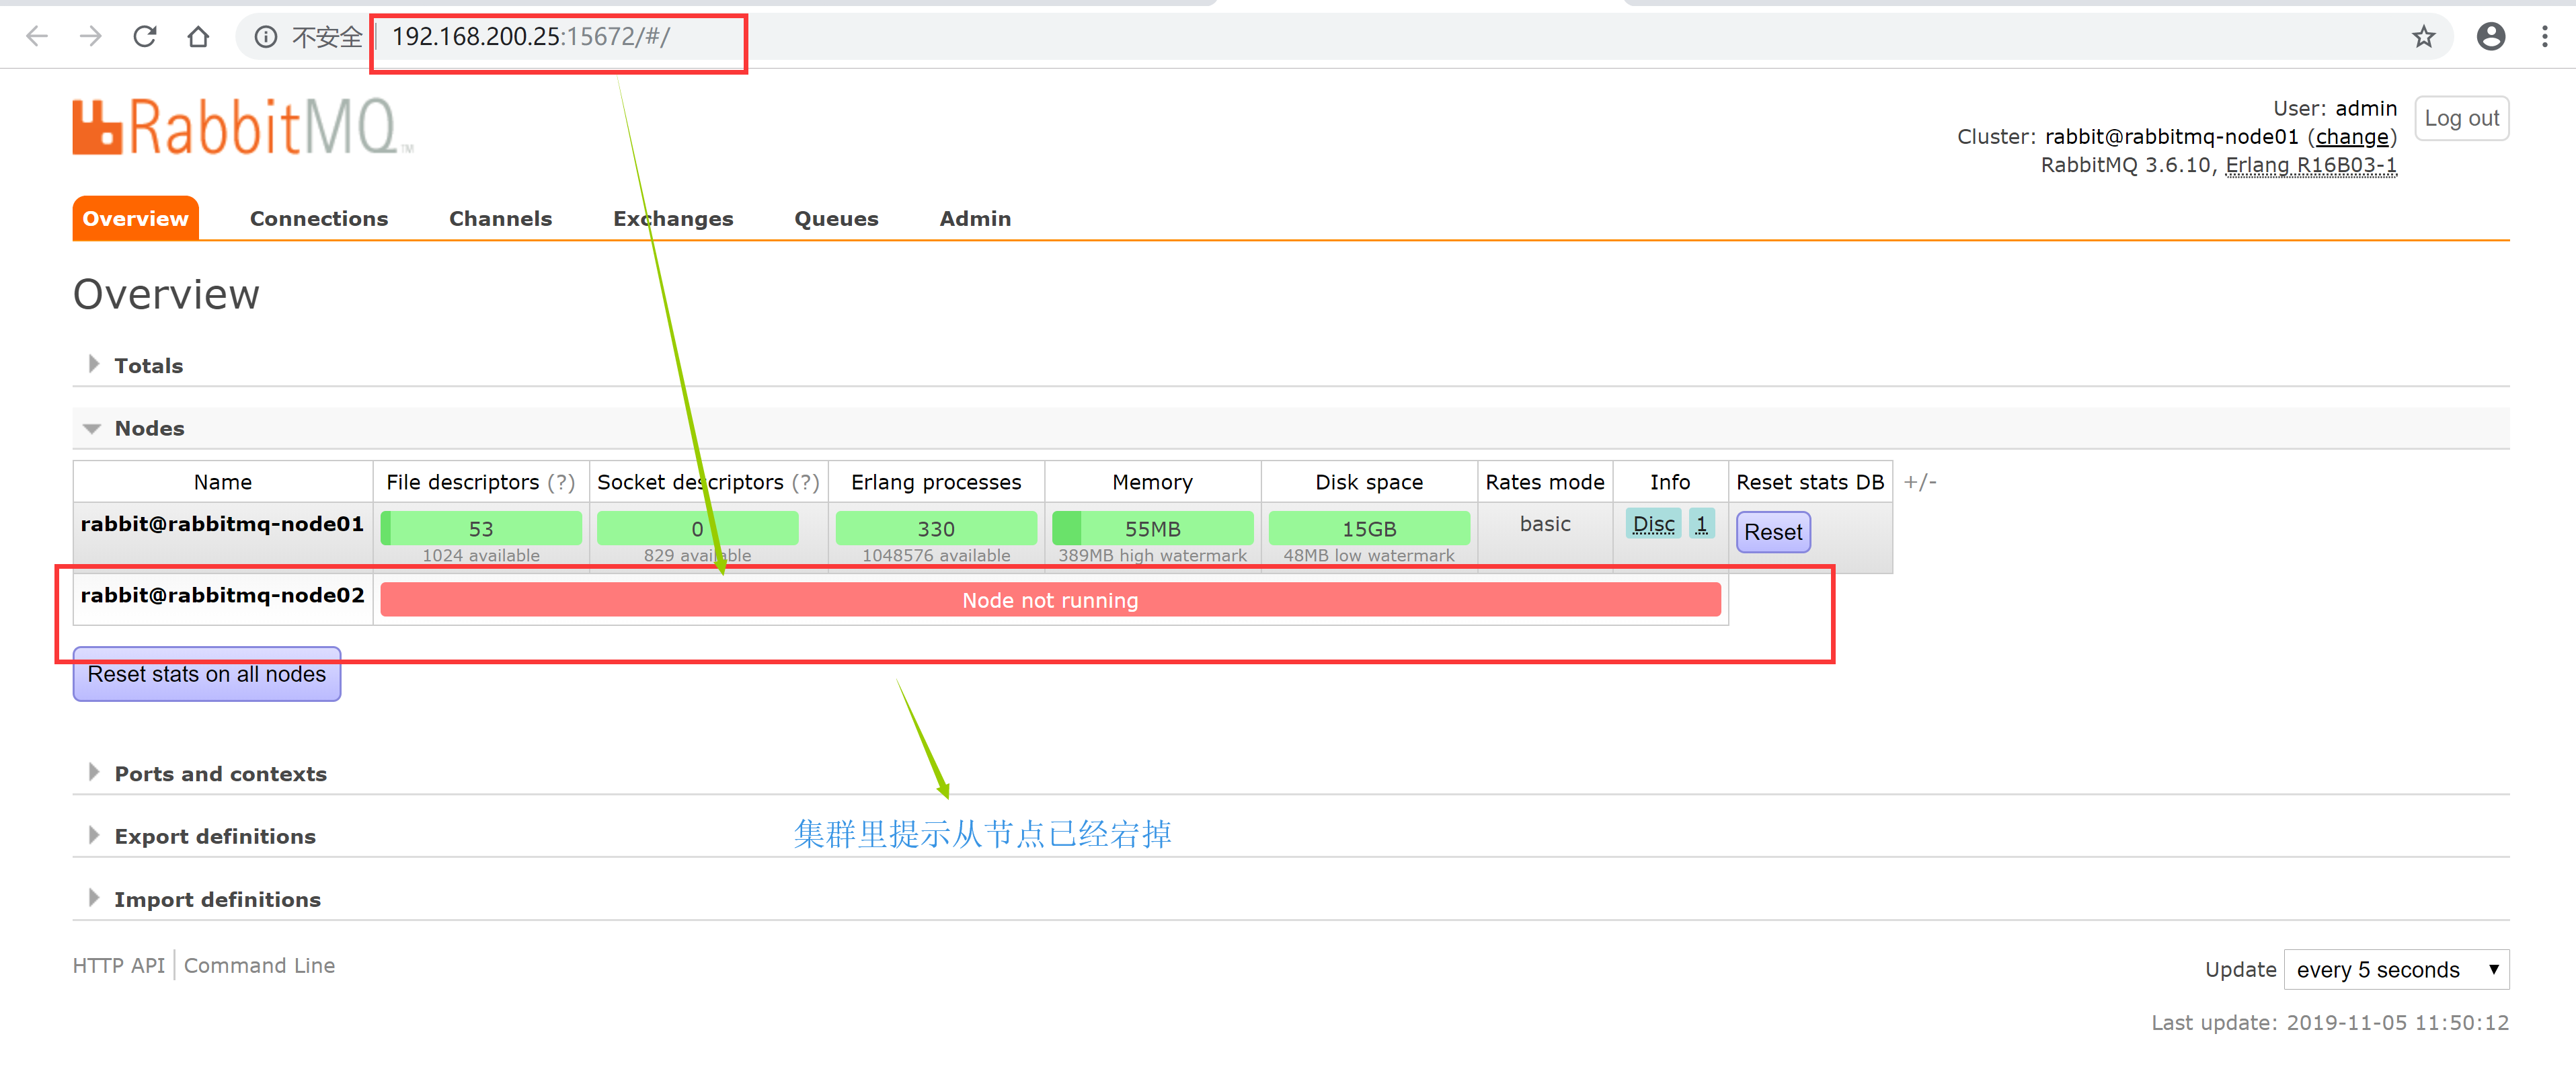Click the Memory 55MB usage bar
Screen dimensions: 2576x1071
[x=1152, y=528]
